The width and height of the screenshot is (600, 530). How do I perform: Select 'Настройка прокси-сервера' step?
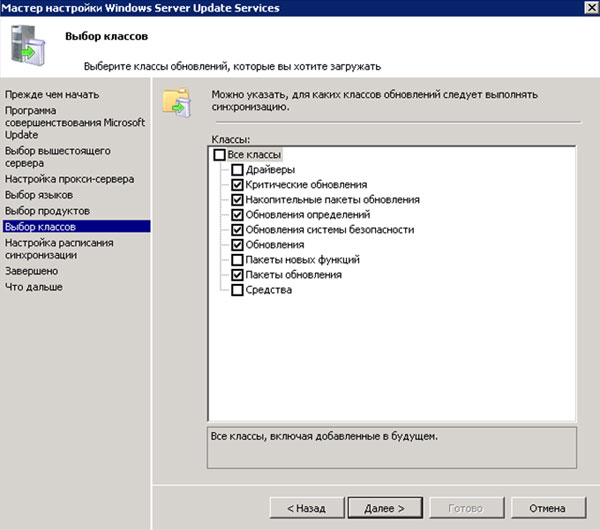tap(70, 179)
